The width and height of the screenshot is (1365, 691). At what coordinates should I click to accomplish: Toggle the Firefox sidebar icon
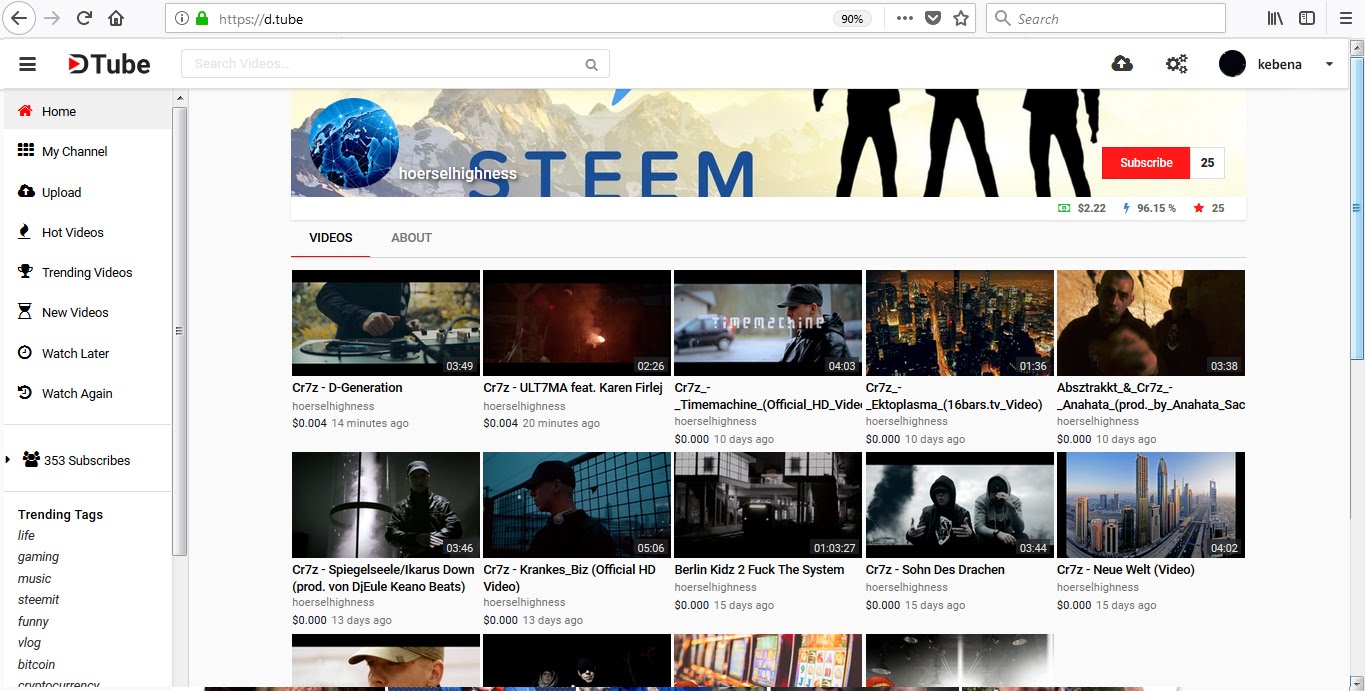pyautogui.click(x=1307, y=18)
